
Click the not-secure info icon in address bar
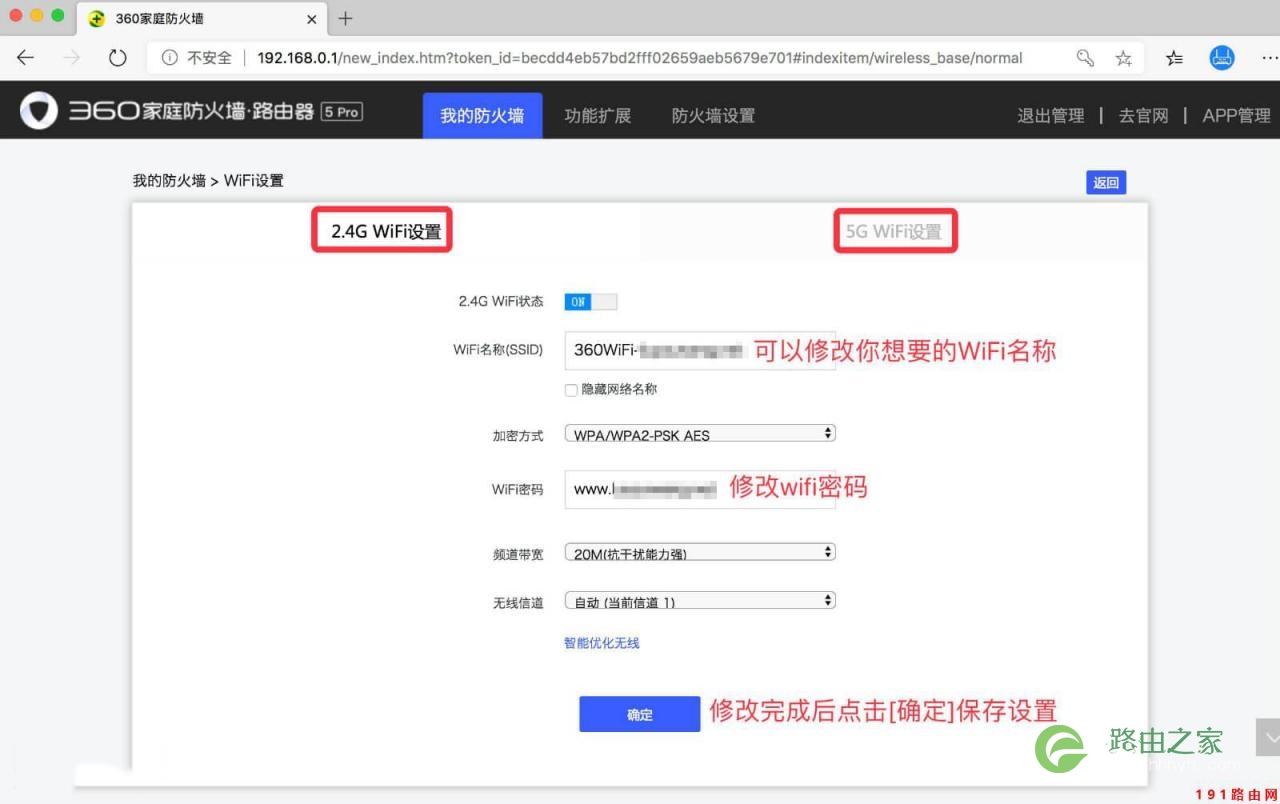[169, 58]
